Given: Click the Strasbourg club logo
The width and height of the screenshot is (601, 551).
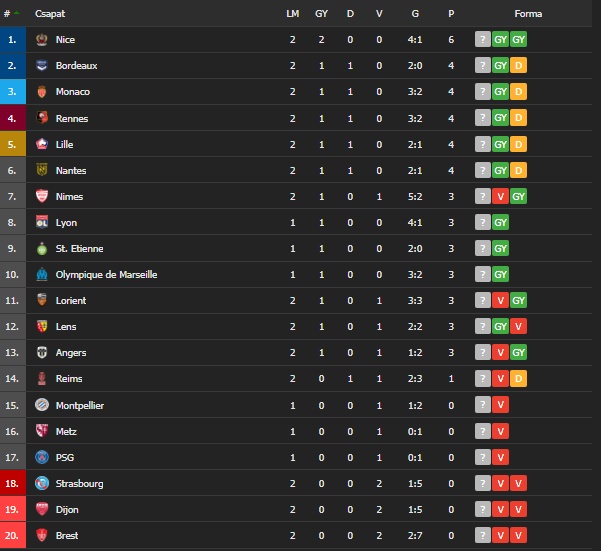Looking at the screenshot, I should [42, 483].
